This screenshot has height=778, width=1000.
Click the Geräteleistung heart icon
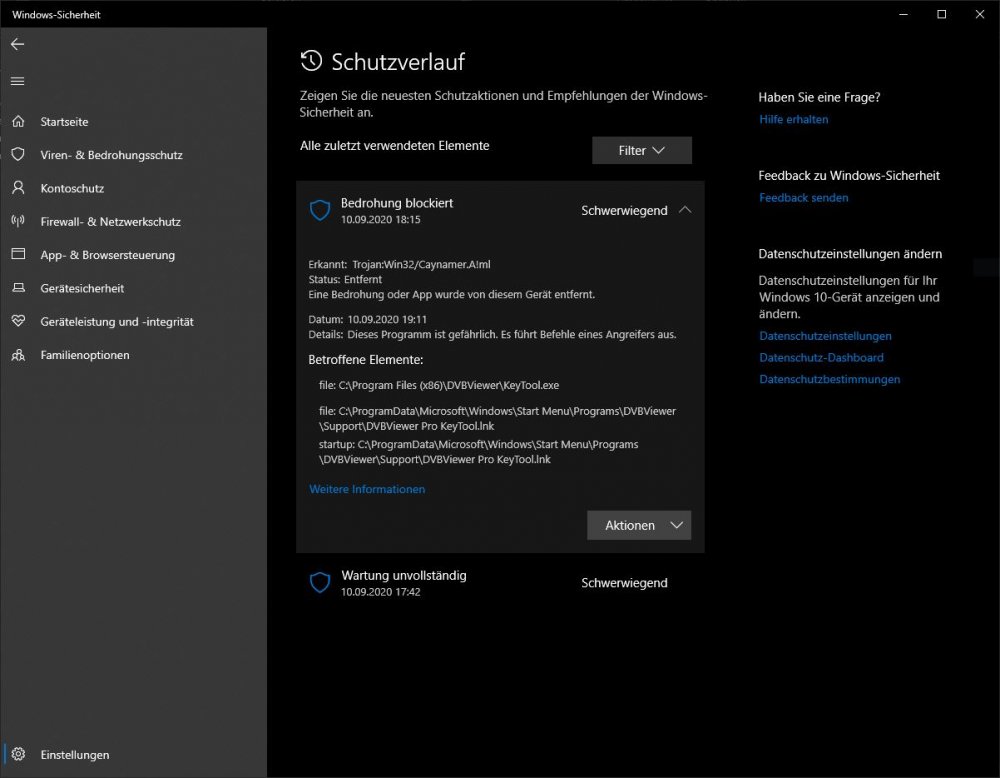pos(18,322)
